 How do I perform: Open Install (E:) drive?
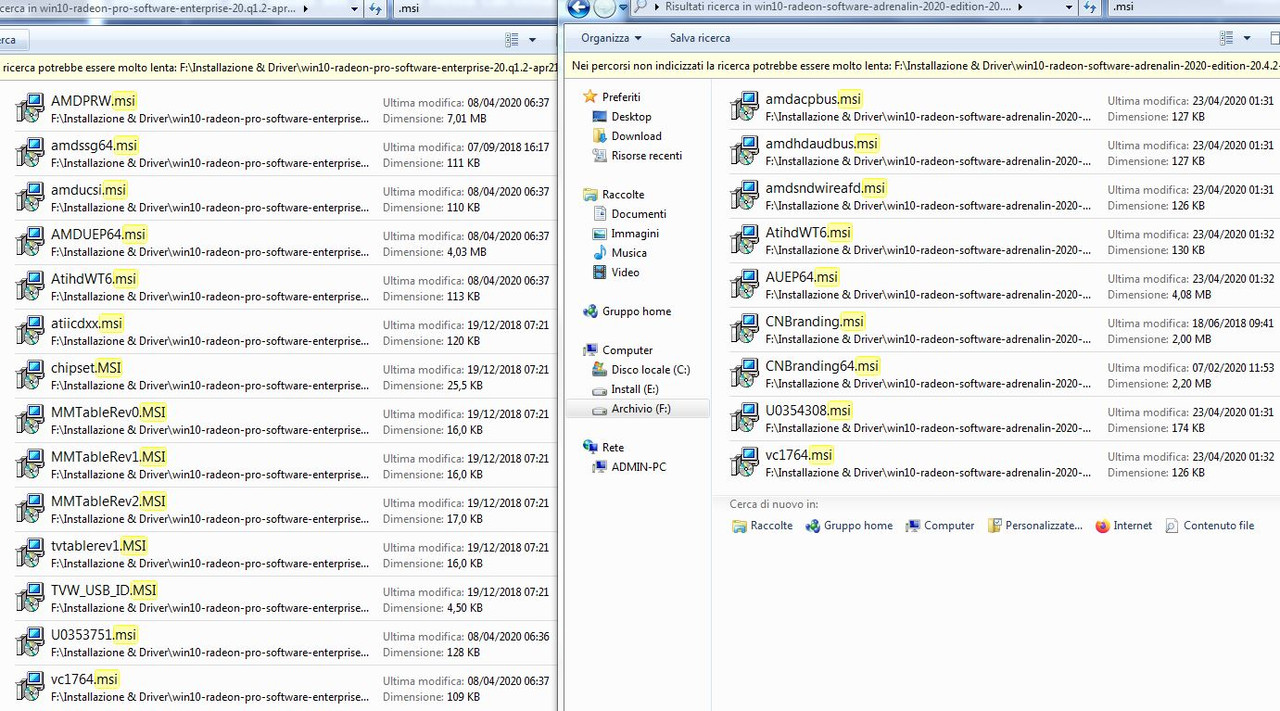pos(634,389)
